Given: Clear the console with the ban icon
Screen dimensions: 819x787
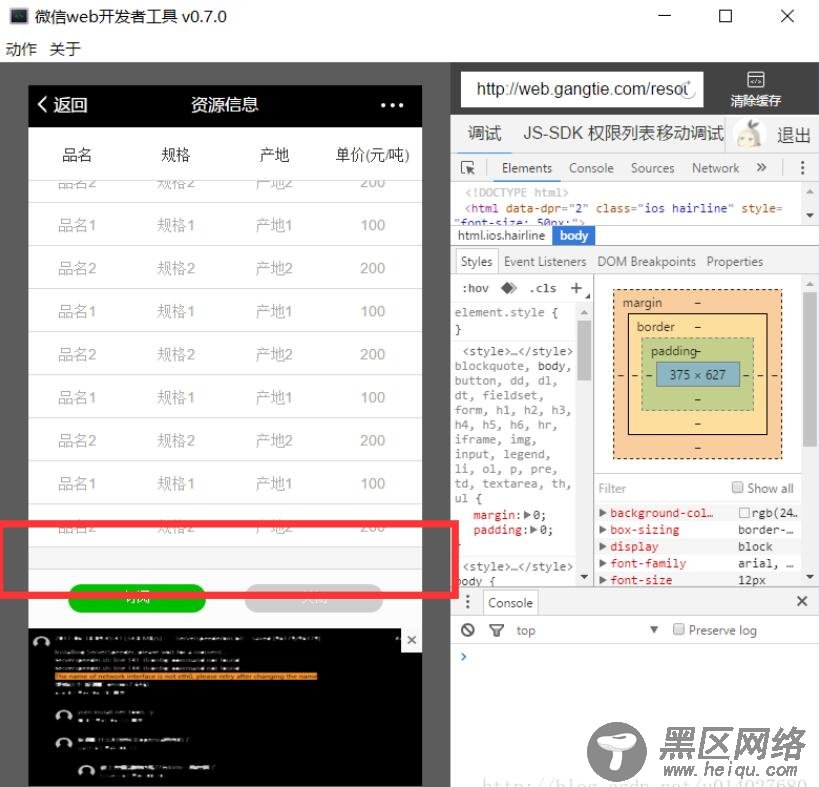Looking at the screenshot, I should (x=468, y=630).
